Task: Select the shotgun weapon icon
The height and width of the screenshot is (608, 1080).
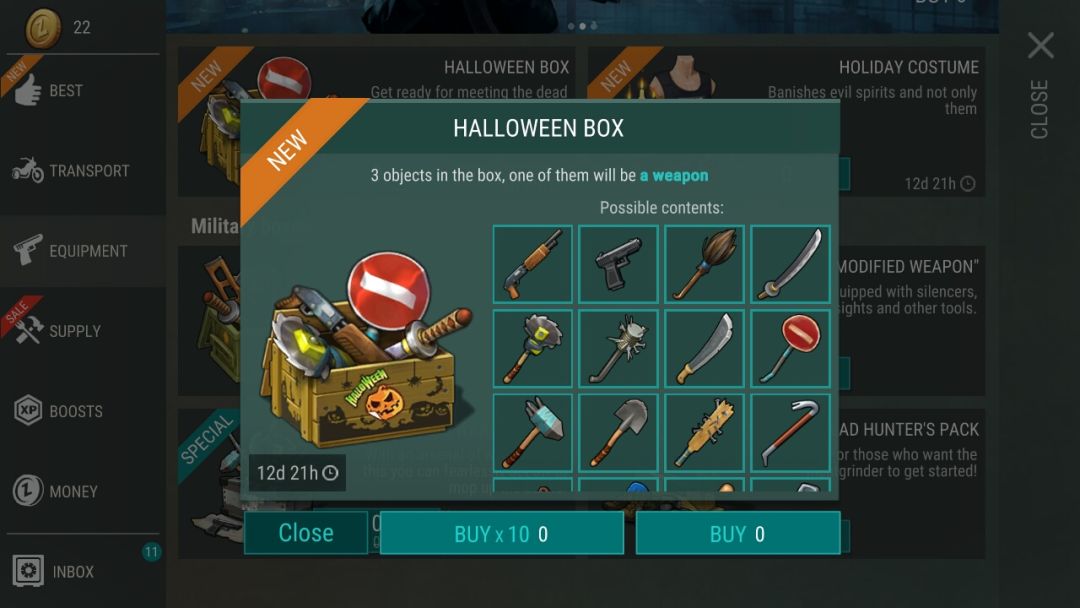Action: point(532,264)
